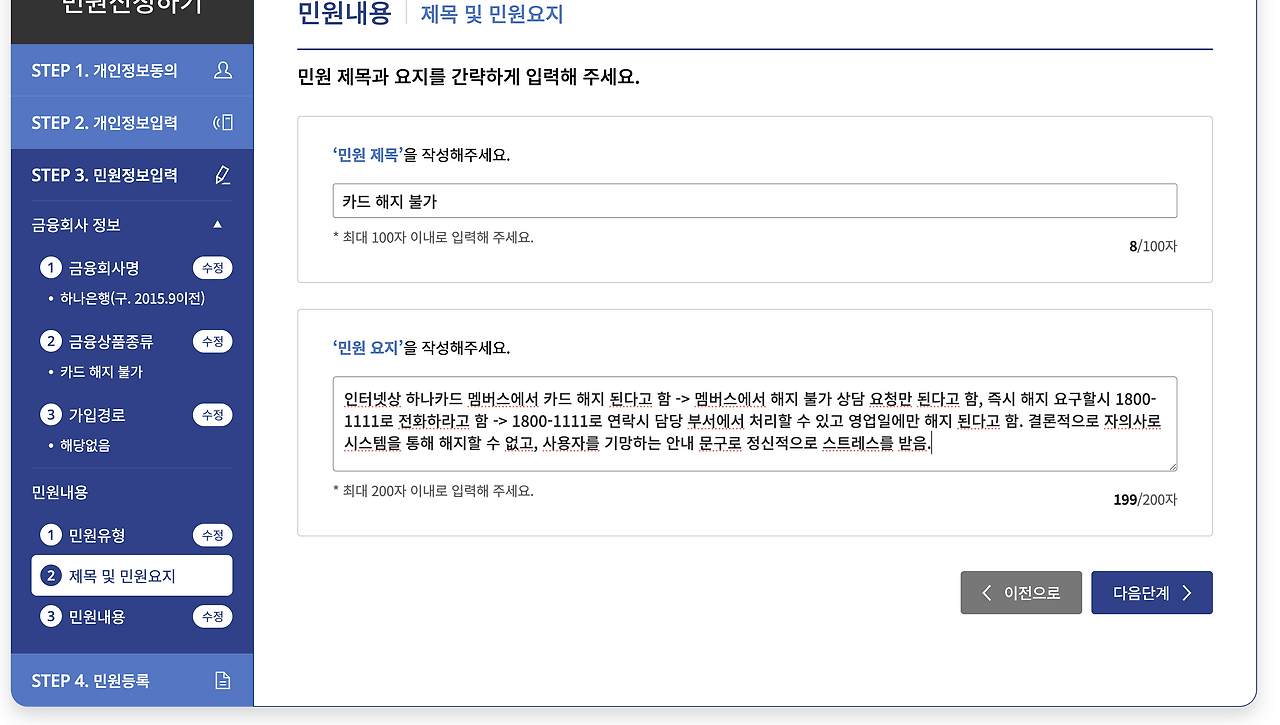Click the 민원 제목 title input field
The height and width of the screenshot is (725, 1280).
pos(754,200)
